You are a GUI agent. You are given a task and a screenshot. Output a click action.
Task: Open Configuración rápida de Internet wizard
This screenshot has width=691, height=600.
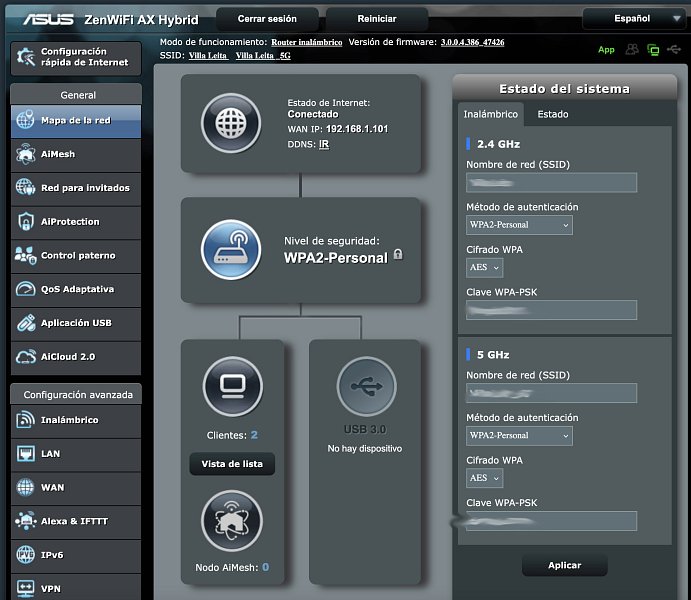76,58
